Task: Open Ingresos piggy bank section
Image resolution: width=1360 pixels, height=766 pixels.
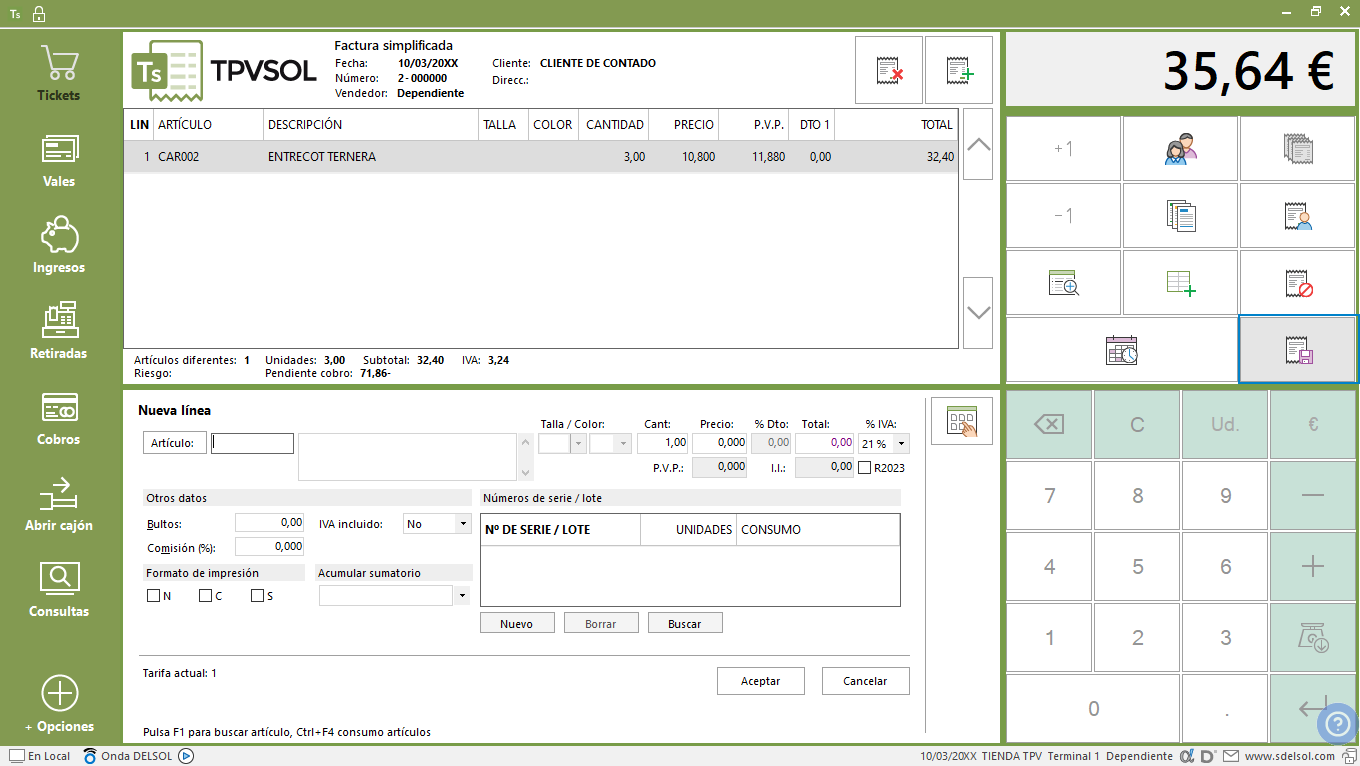Action: (x=59, y=246)
